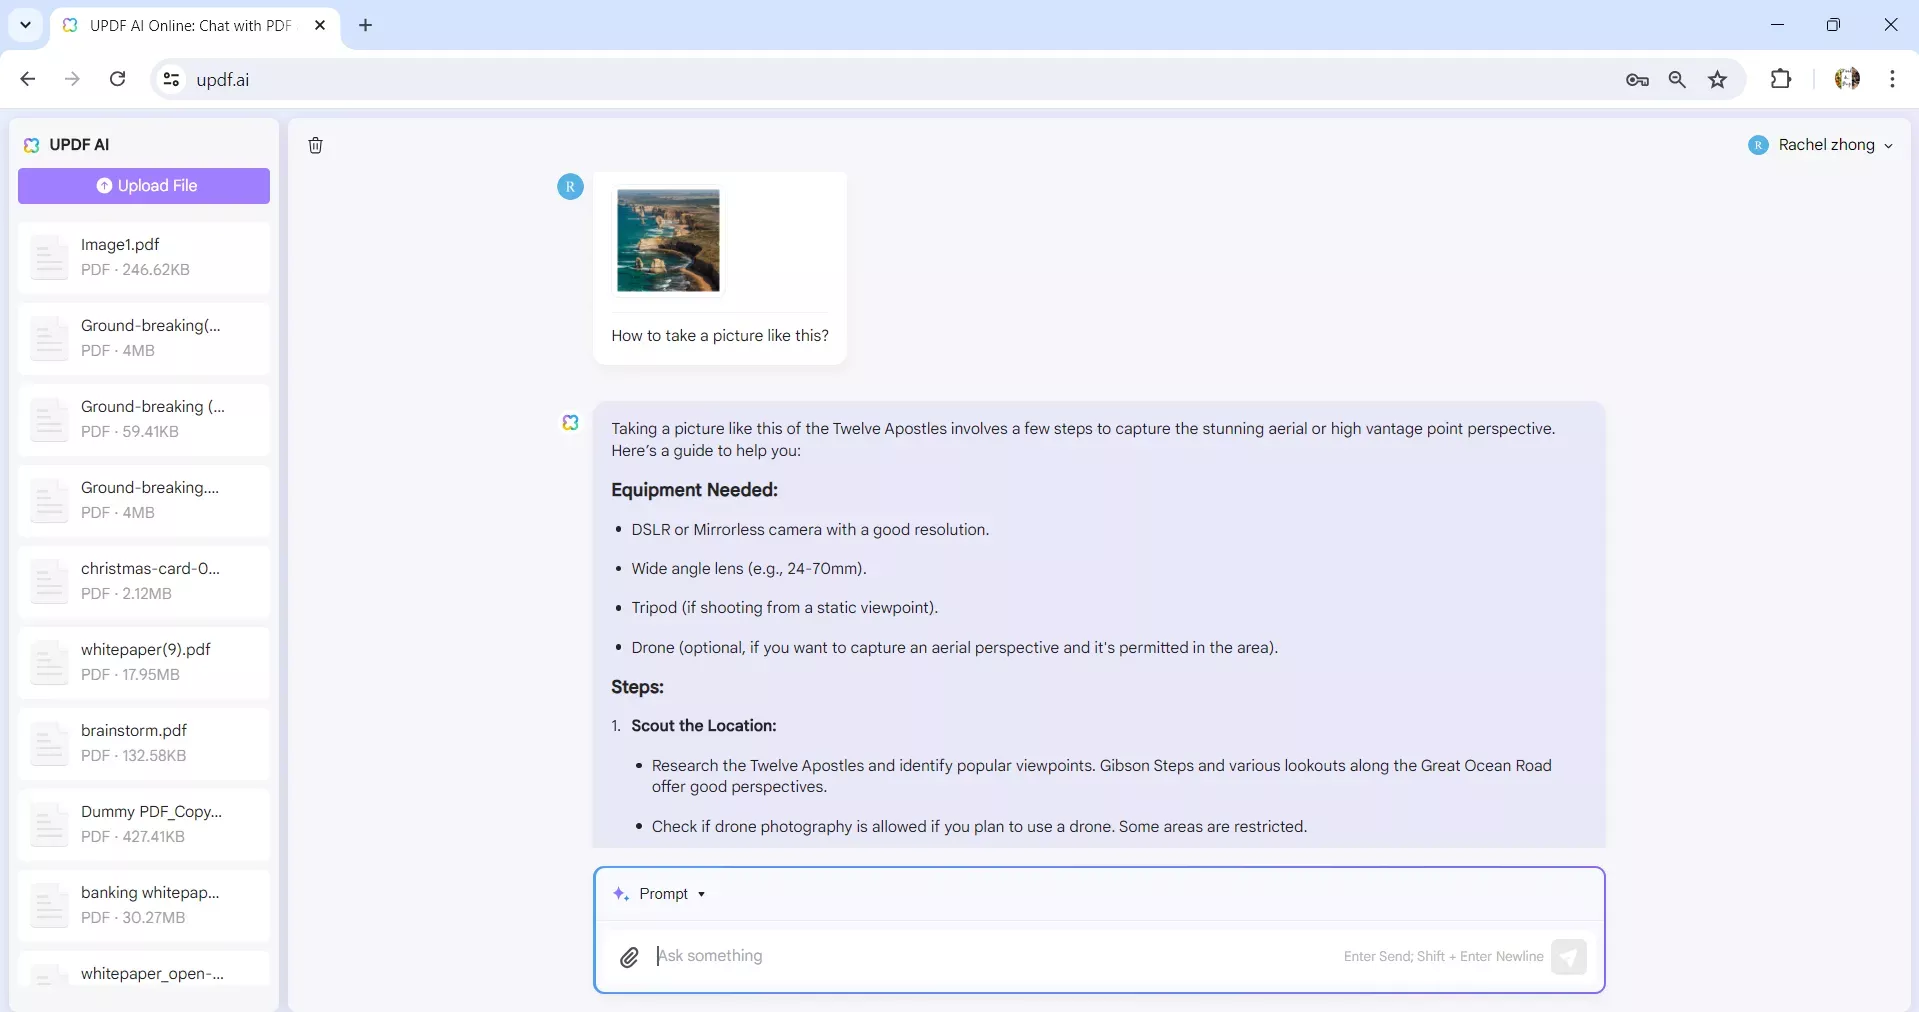Click the Twelve Apostles photo thumbnail

tap(668, 241)
